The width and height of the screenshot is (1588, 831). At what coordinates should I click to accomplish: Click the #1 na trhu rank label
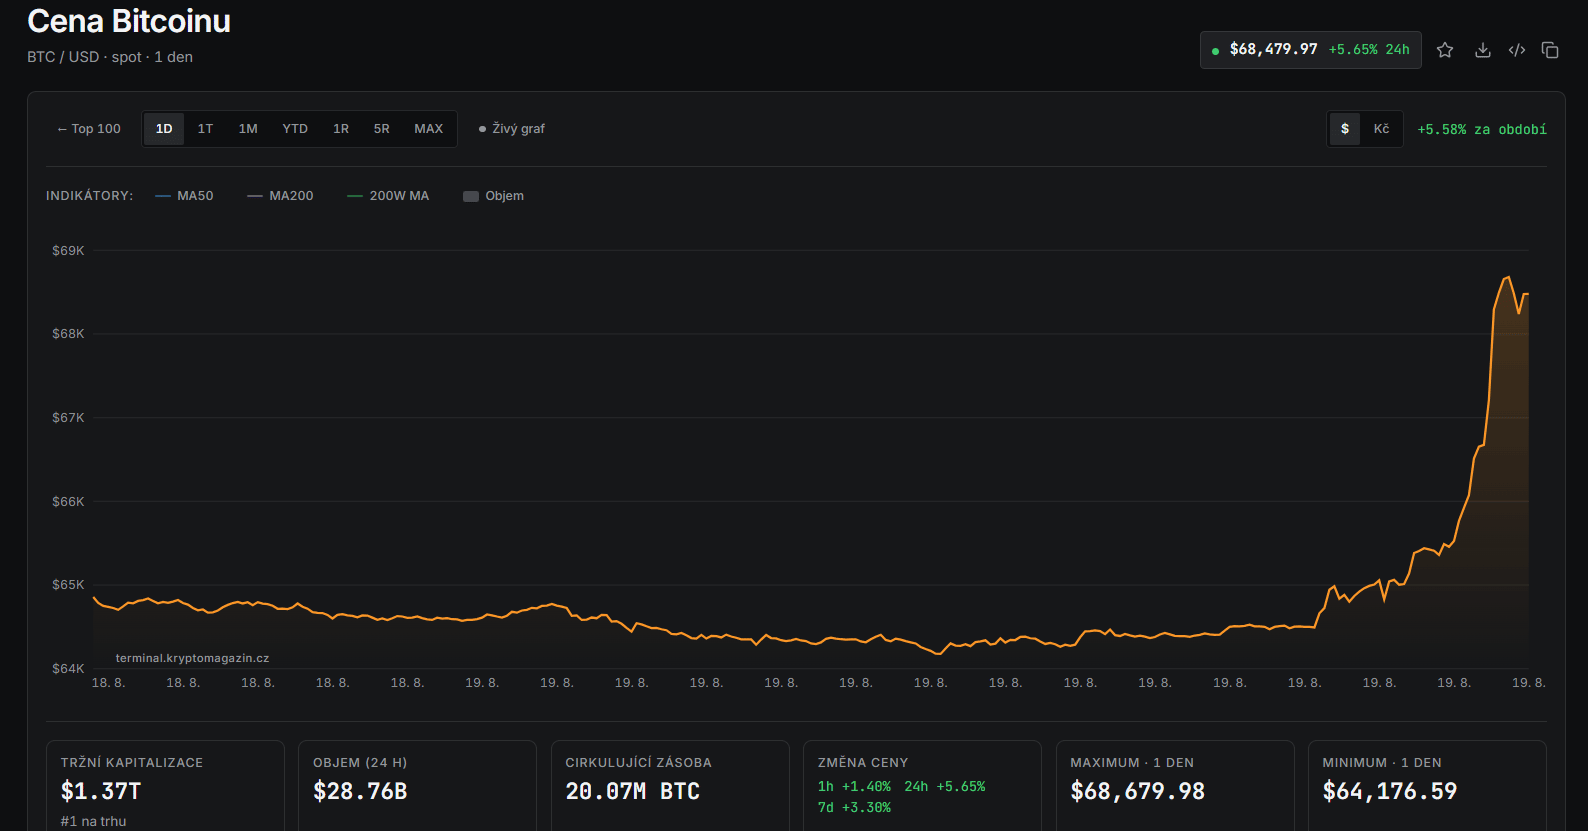tap(93, 821)
